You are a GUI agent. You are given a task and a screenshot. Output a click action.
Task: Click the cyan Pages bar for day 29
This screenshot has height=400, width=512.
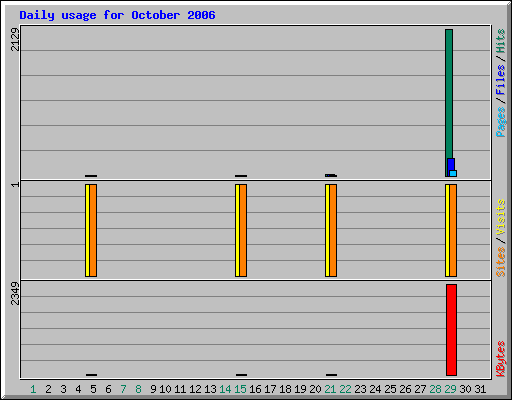tap(453, 173)
